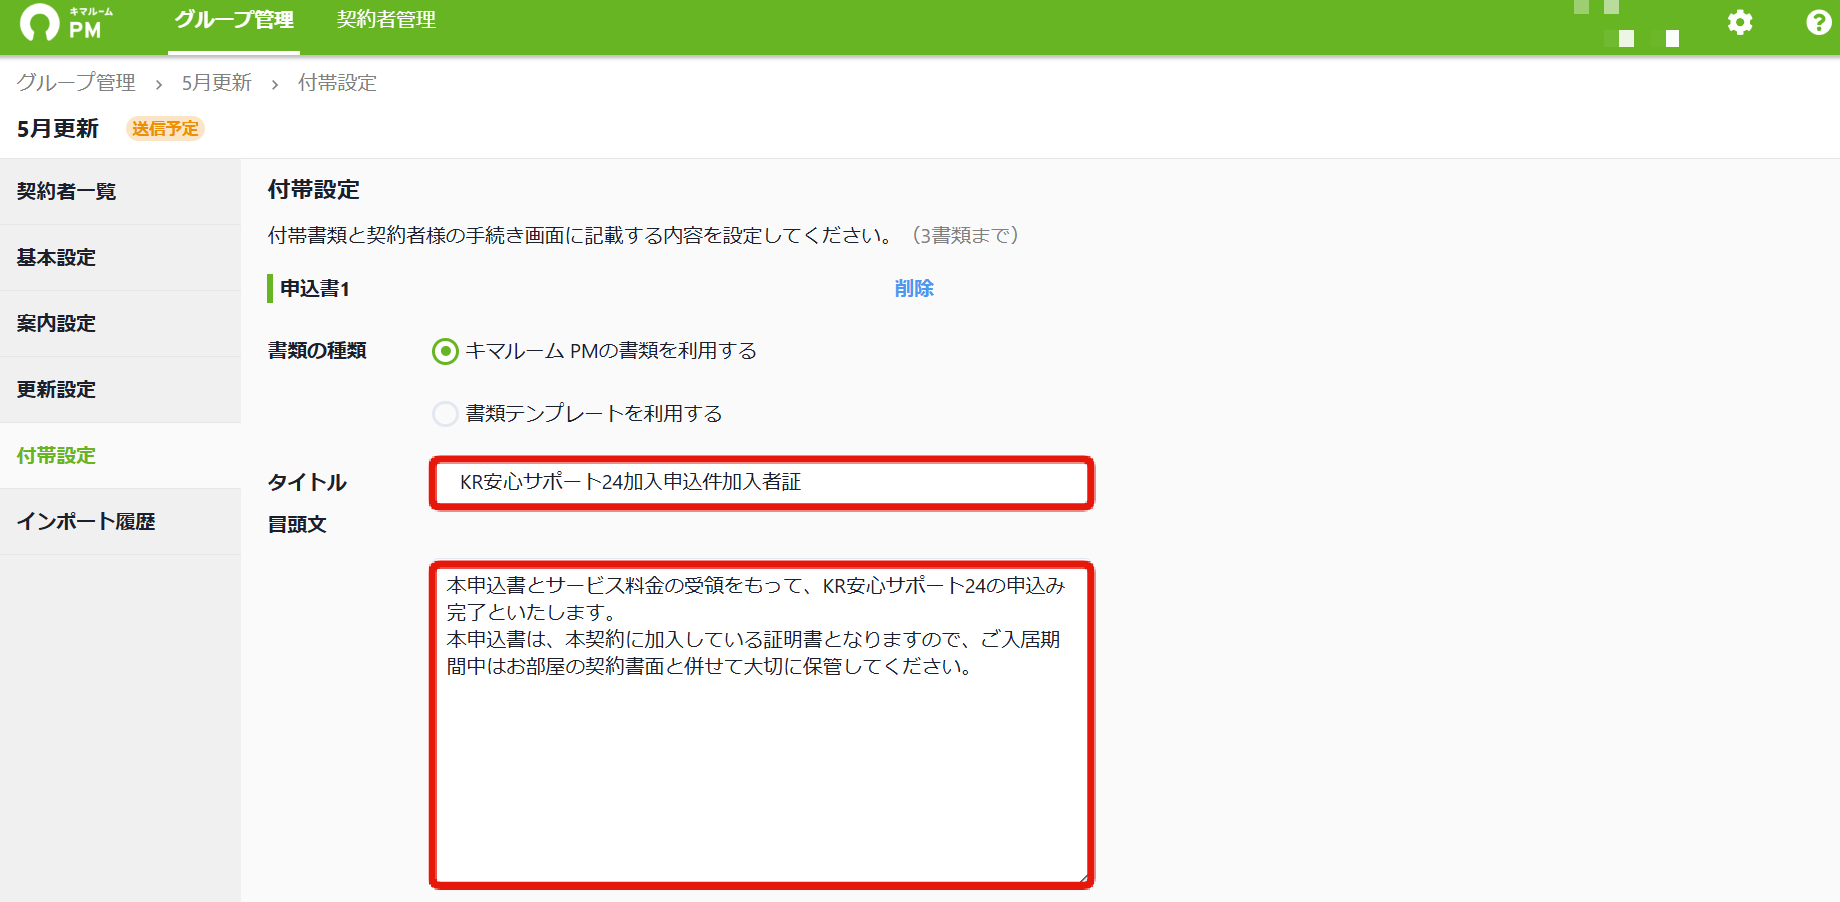Open 案内設定 in the sidebar
1840x902 pixels.
(x=120, y=323)
